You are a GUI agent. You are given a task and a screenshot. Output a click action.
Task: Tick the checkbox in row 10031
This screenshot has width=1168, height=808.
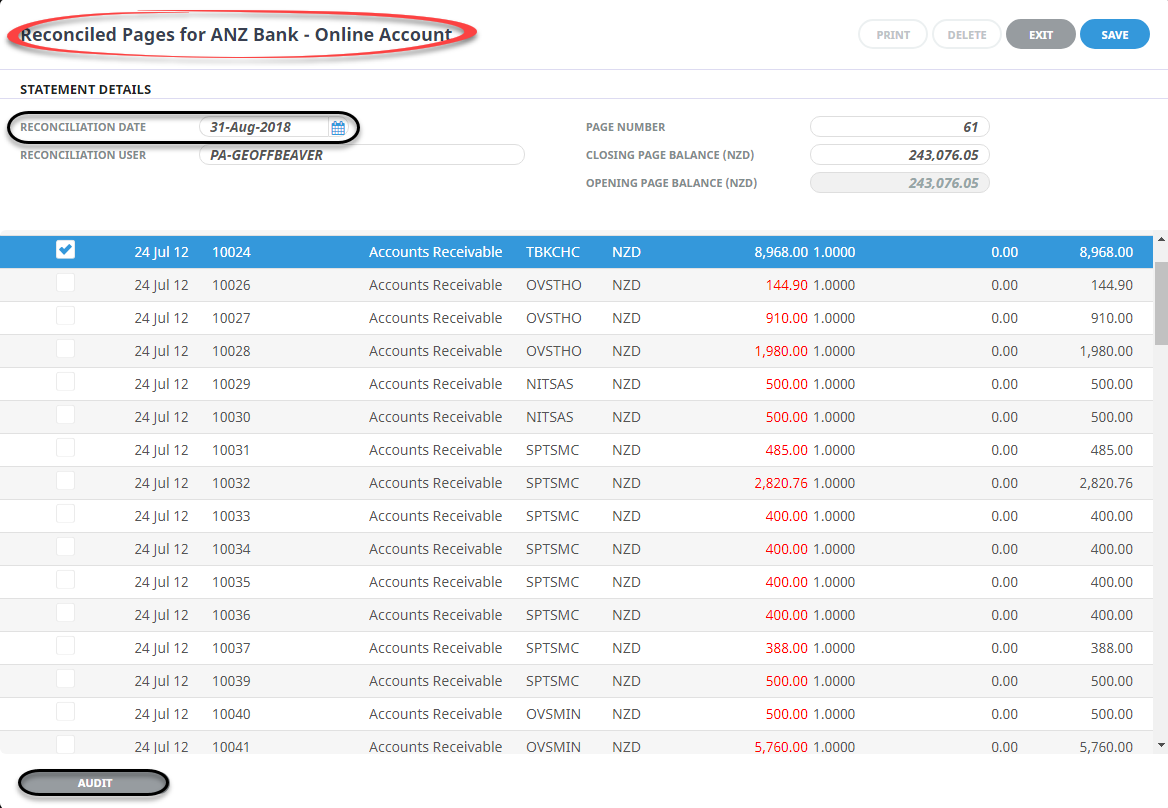[66, 448]
